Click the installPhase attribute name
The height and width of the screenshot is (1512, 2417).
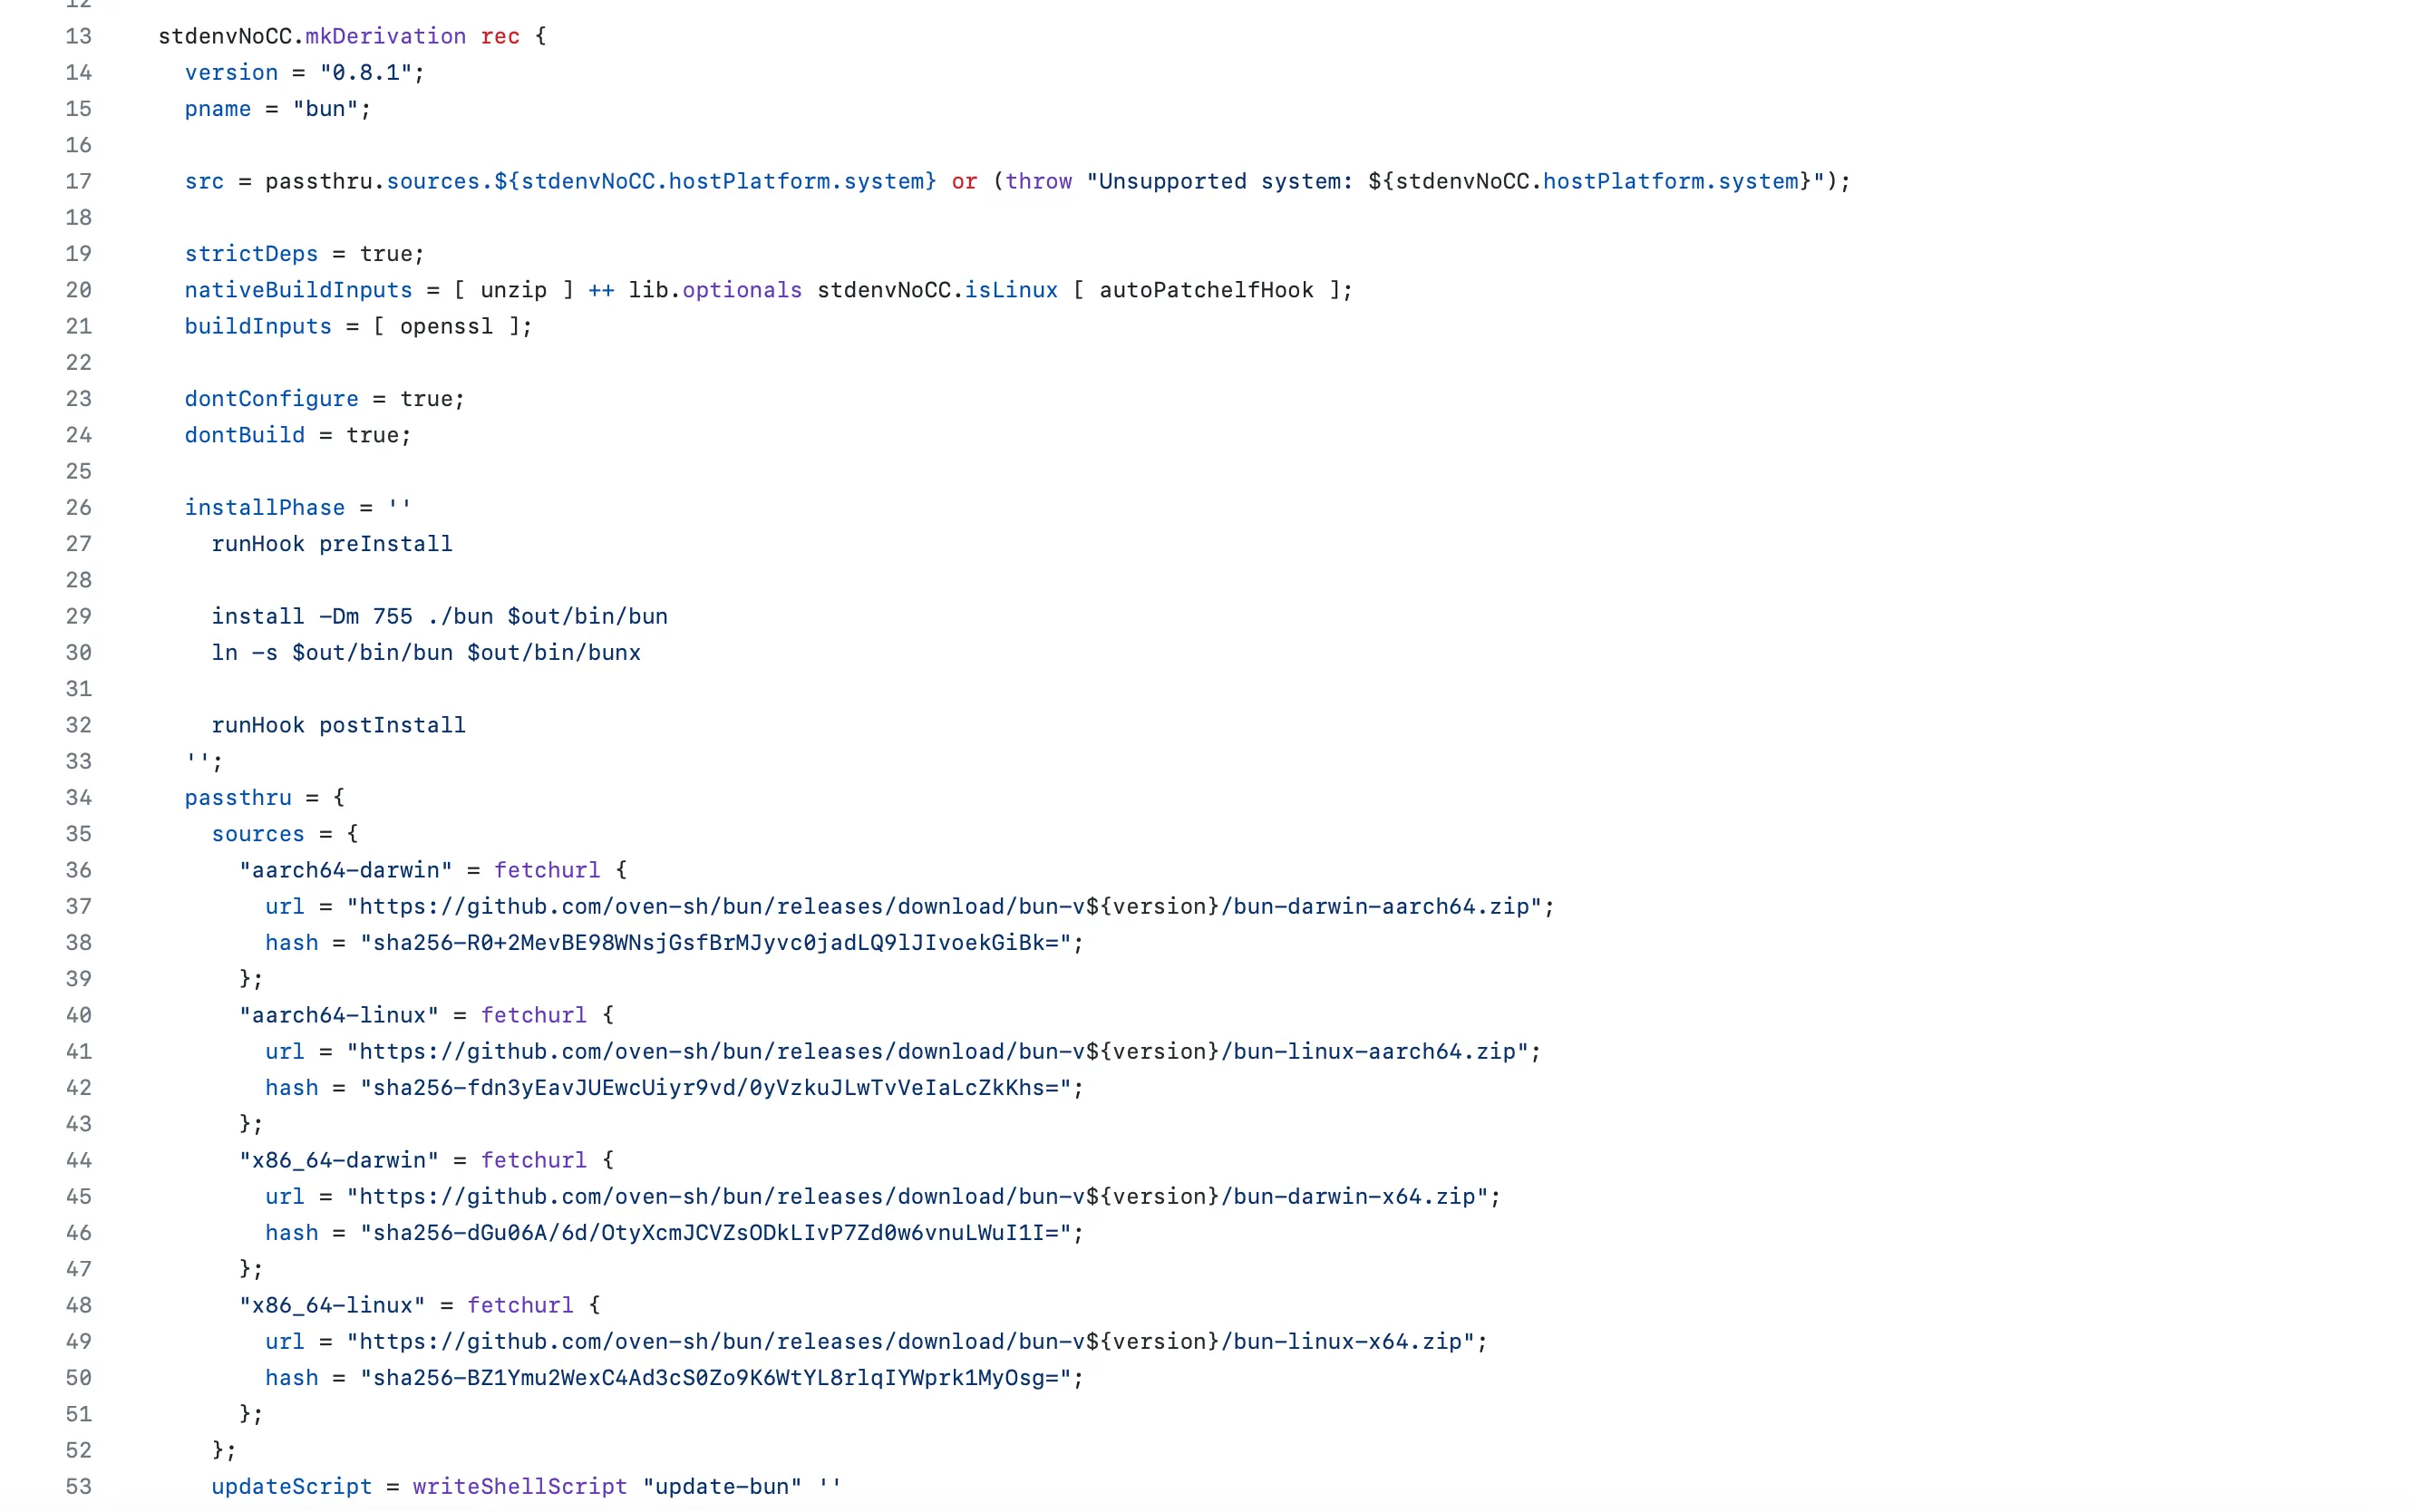click(265, 507)
